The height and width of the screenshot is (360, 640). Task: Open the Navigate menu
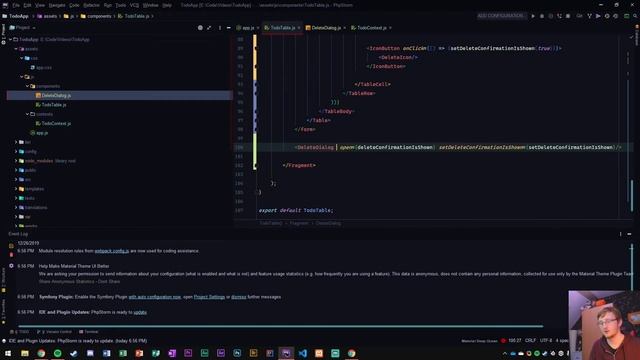pyautogui.click(x=57, y=5)
